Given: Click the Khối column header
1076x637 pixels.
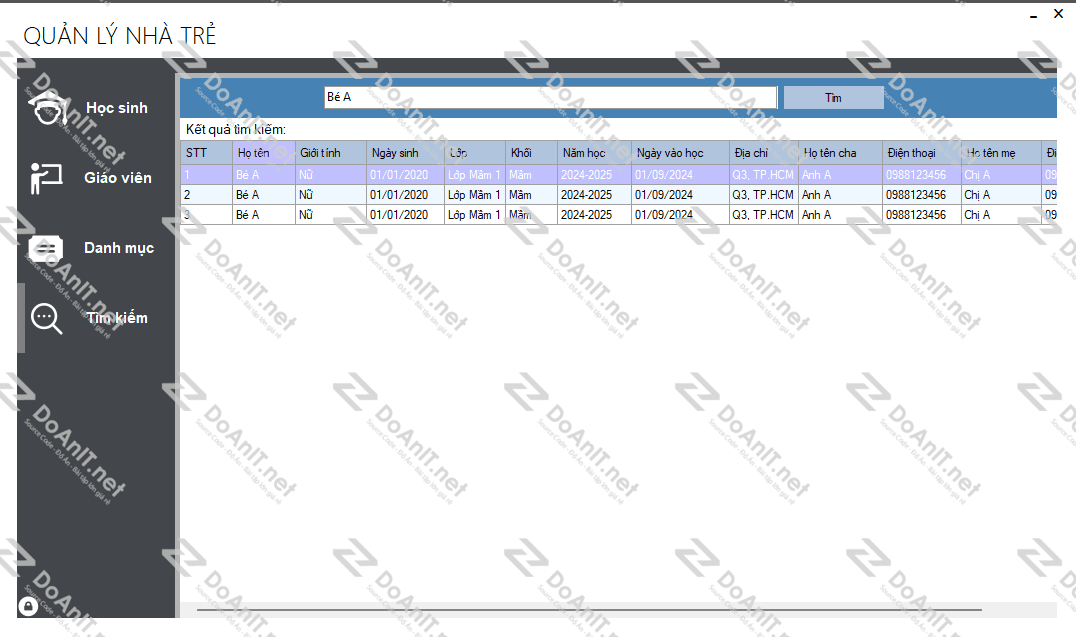Looking at the screenshot, I should click(531, 153).
